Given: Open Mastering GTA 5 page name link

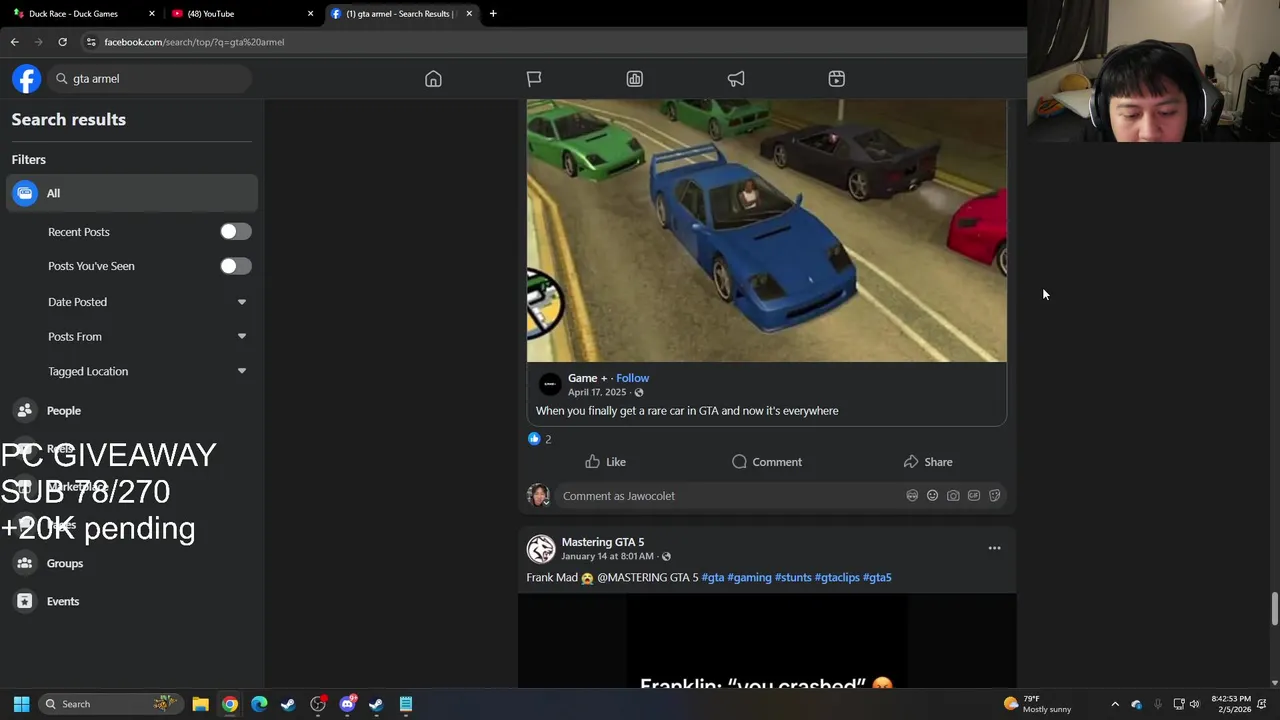Looking at the screenshot, I should [603, 542].
